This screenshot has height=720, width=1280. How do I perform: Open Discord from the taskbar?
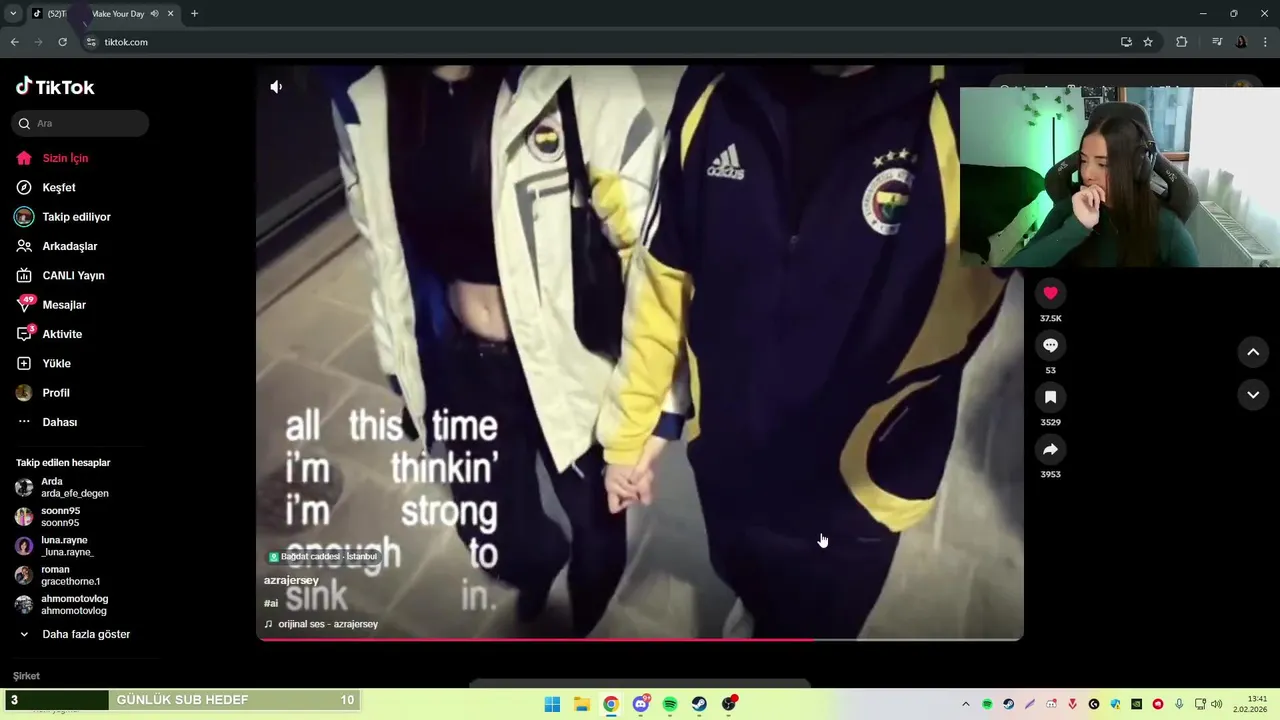641,704
